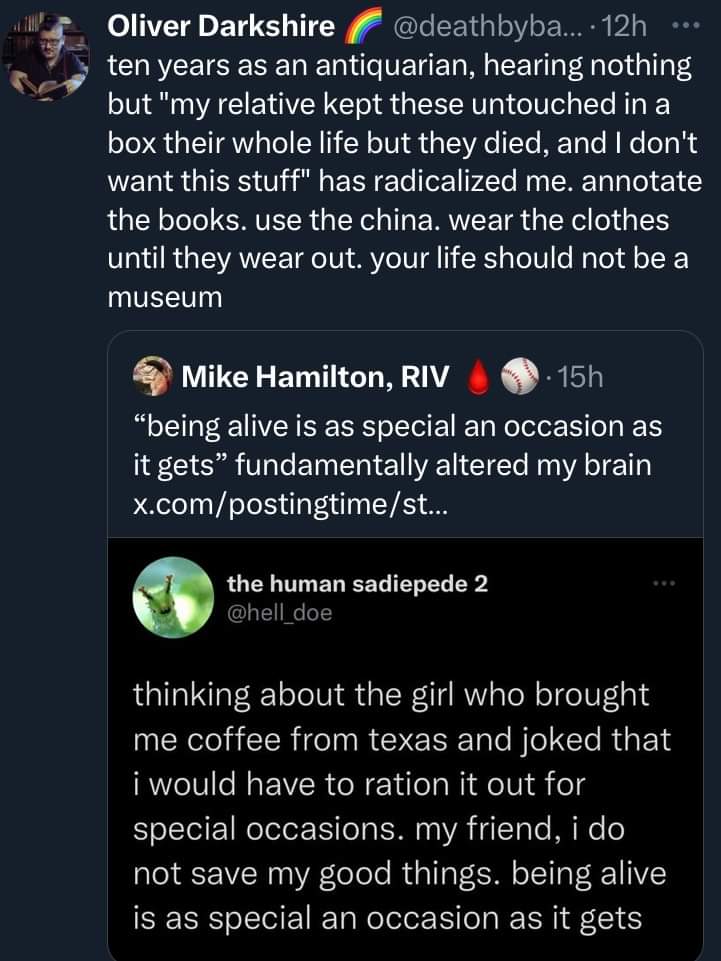This screenshot has height=961, width=721.
Task: Click Mike Hamilton's small avatar
Action: pyautogui.click(x=153, y=377)
